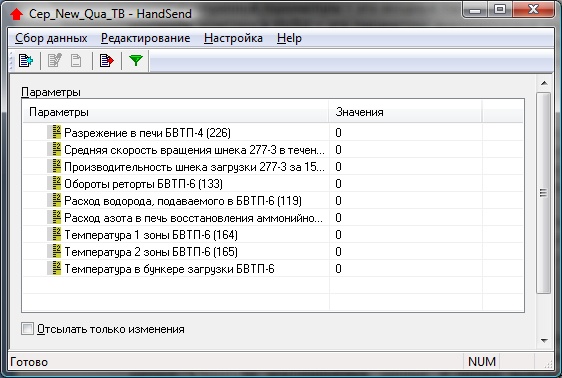This screenshot has height=378, width=562.
Task: Click the green filter funnel icon
Action: [x=136, y=60]
